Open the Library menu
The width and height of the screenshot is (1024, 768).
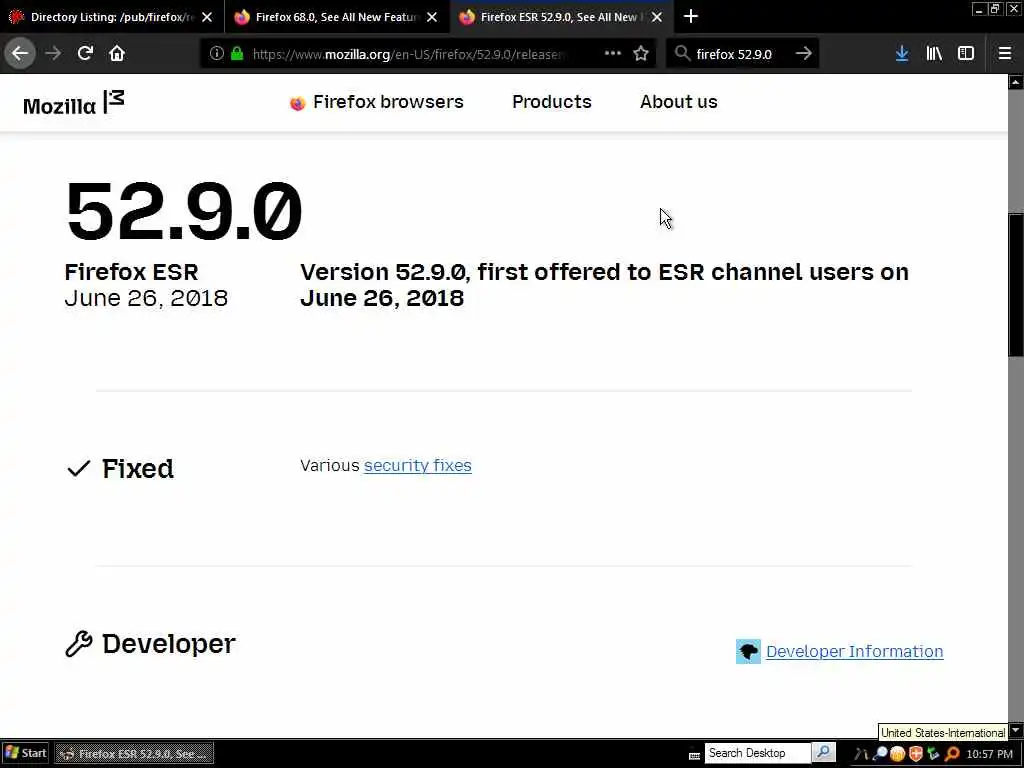point(934,54)
